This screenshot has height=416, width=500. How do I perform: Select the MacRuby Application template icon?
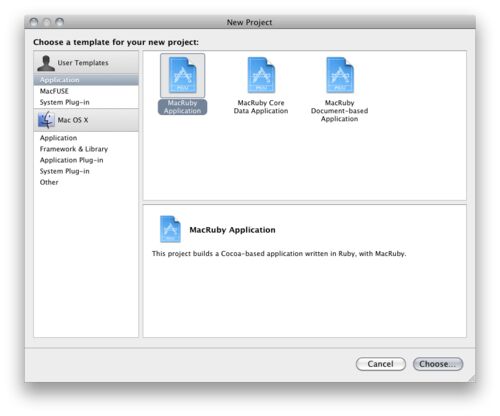pyautogui.click(x=182, y=75)
